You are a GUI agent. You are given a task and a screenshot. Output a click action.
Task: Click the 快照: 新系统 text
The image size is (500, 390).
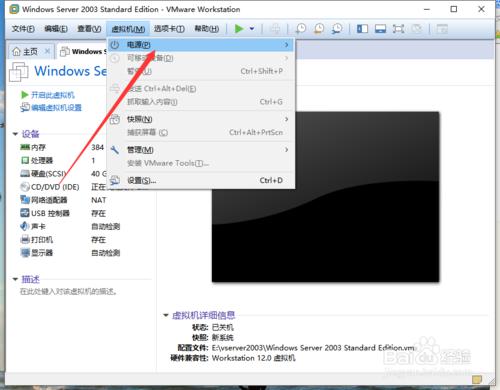click(213, 337)
